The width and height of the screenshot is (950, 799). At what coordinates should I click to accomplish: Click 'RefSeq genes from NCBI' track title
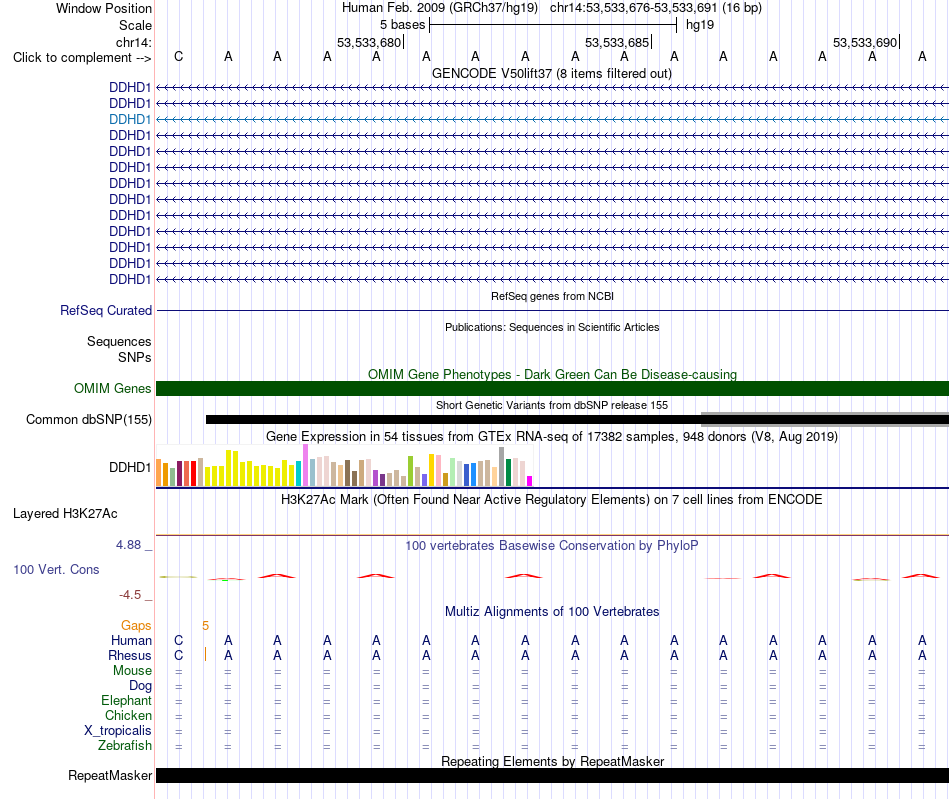point(552,296)
